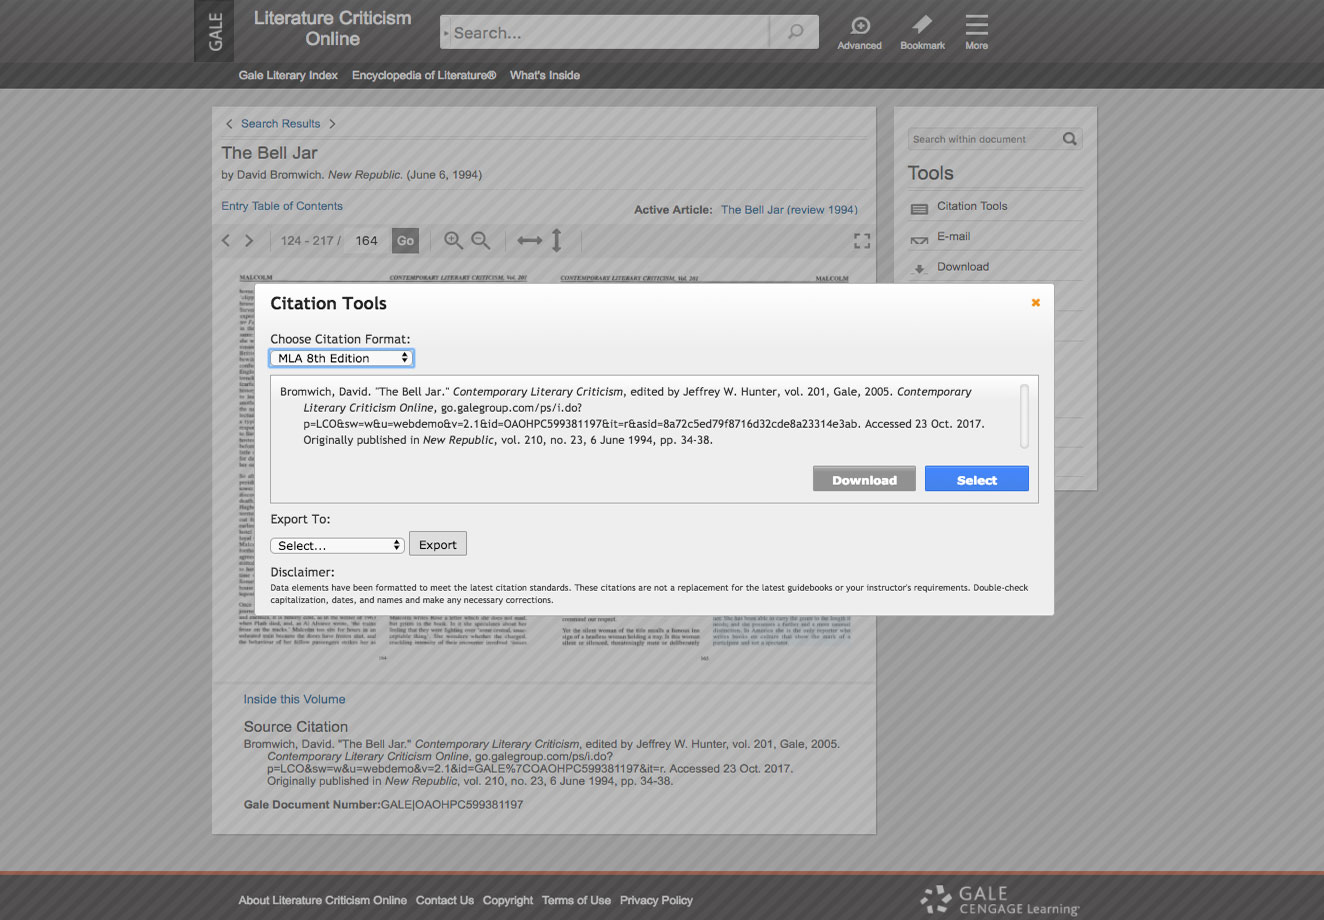
Task: Fit page to height icon
Action: tap(557, 240)
